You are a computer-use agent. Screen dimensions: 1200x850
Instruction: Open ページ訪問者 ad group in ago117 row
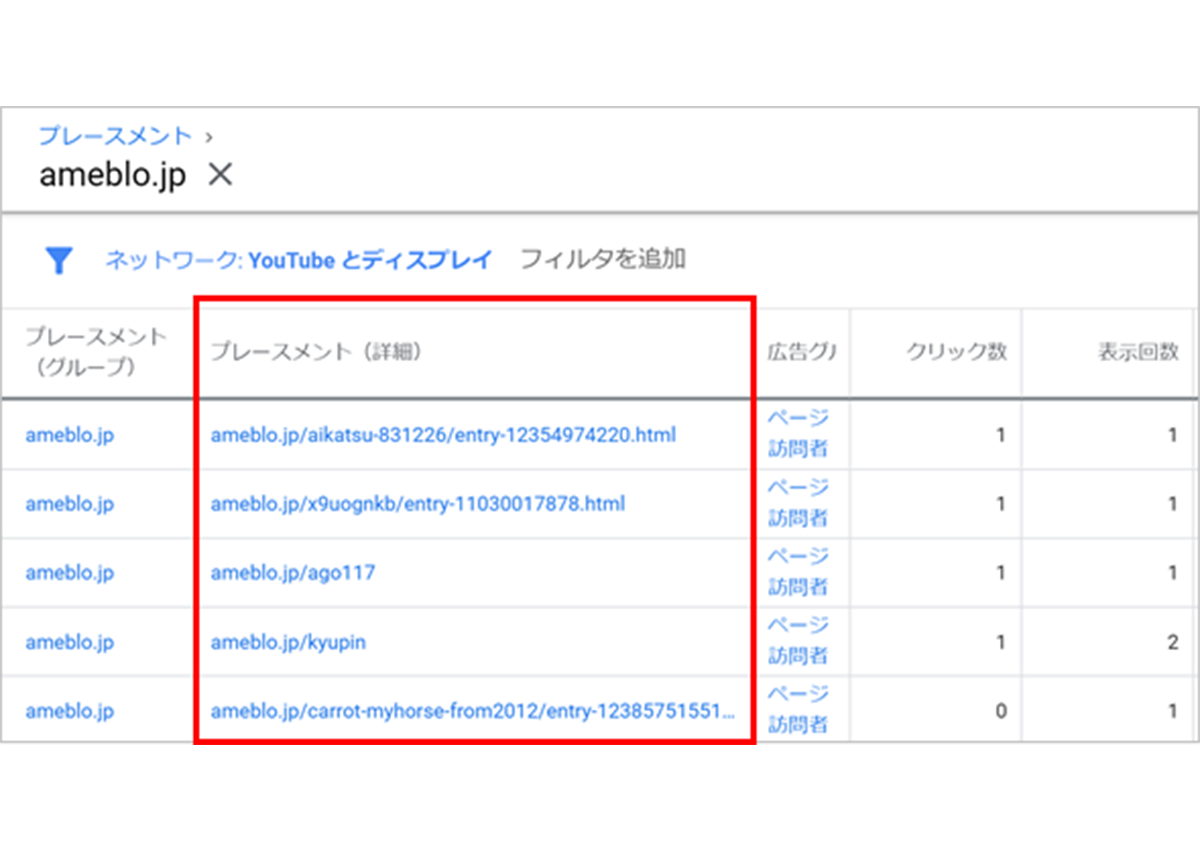(x=798, y=572)
